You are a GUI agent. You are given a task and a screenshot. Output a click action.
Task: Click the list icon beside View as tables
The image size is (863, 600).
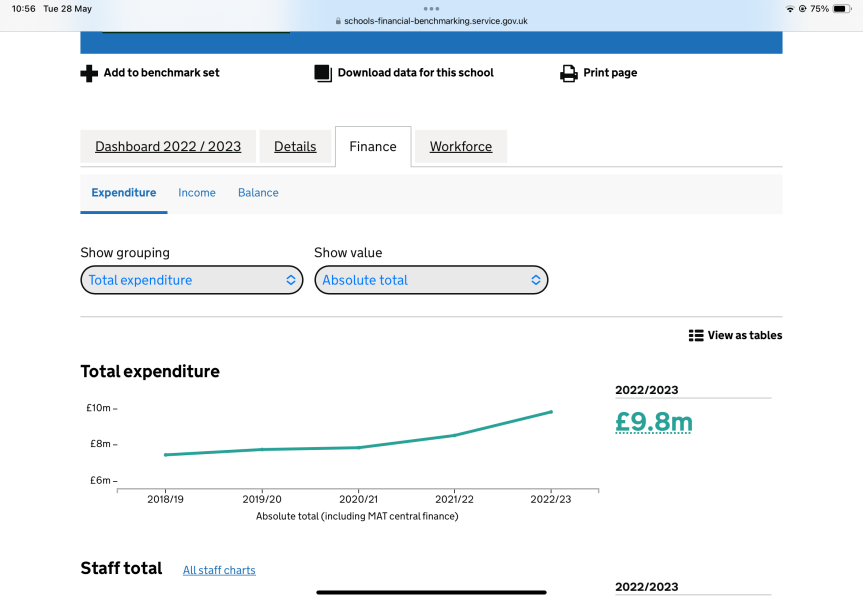pyautogui.click(x=696, y=336)
